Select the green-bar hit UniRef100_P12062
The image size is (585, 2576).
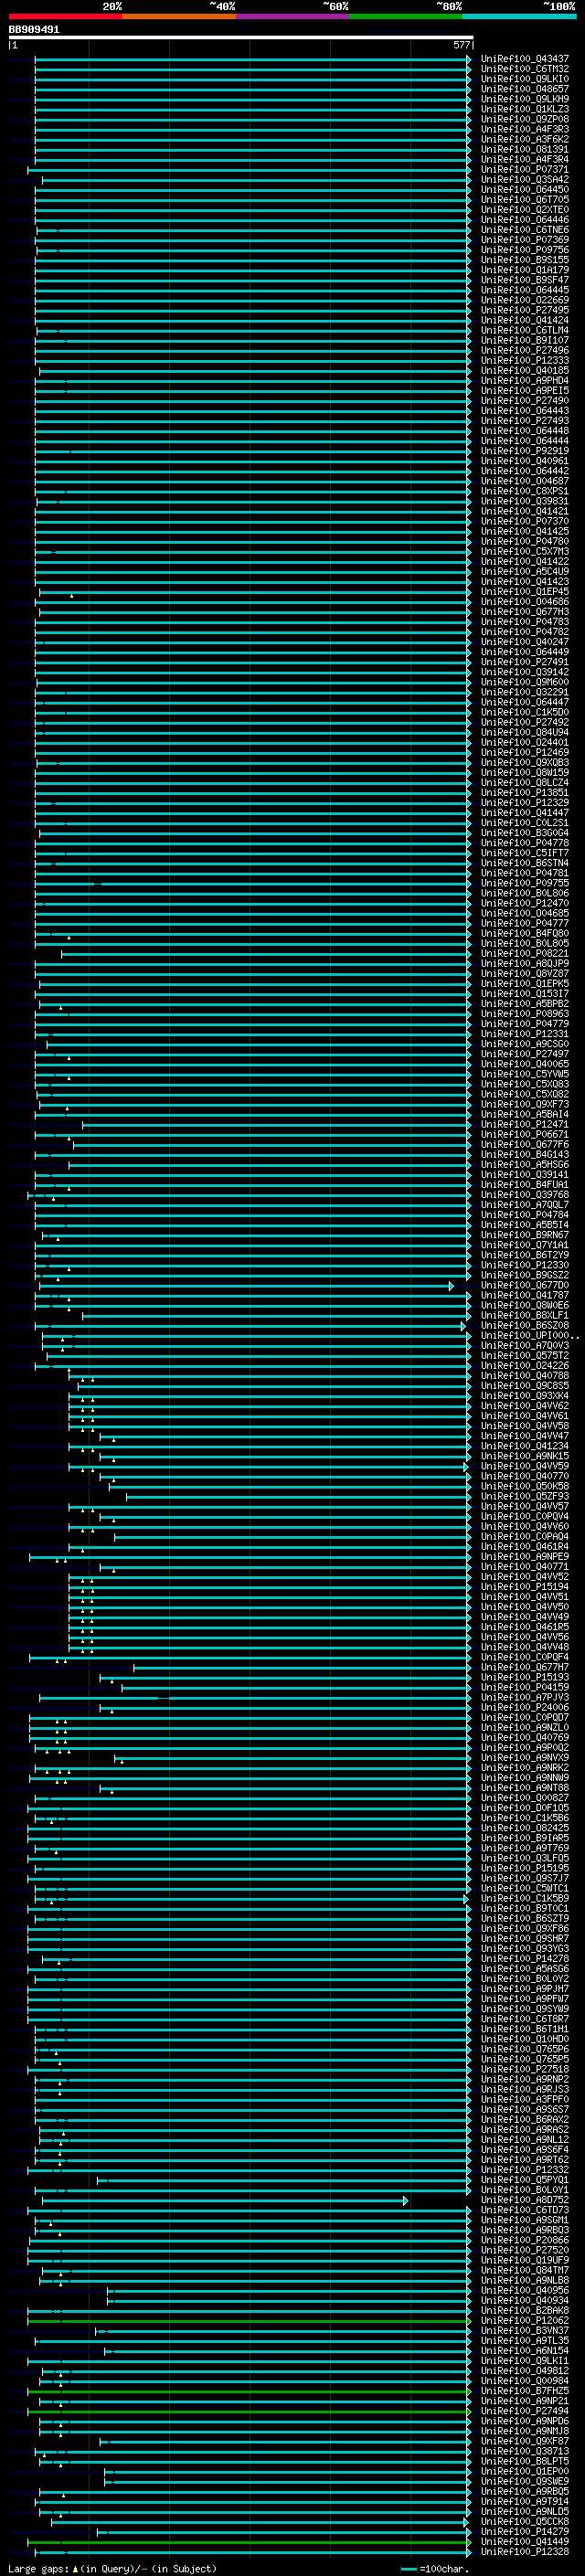click(x=524, y=2321)
